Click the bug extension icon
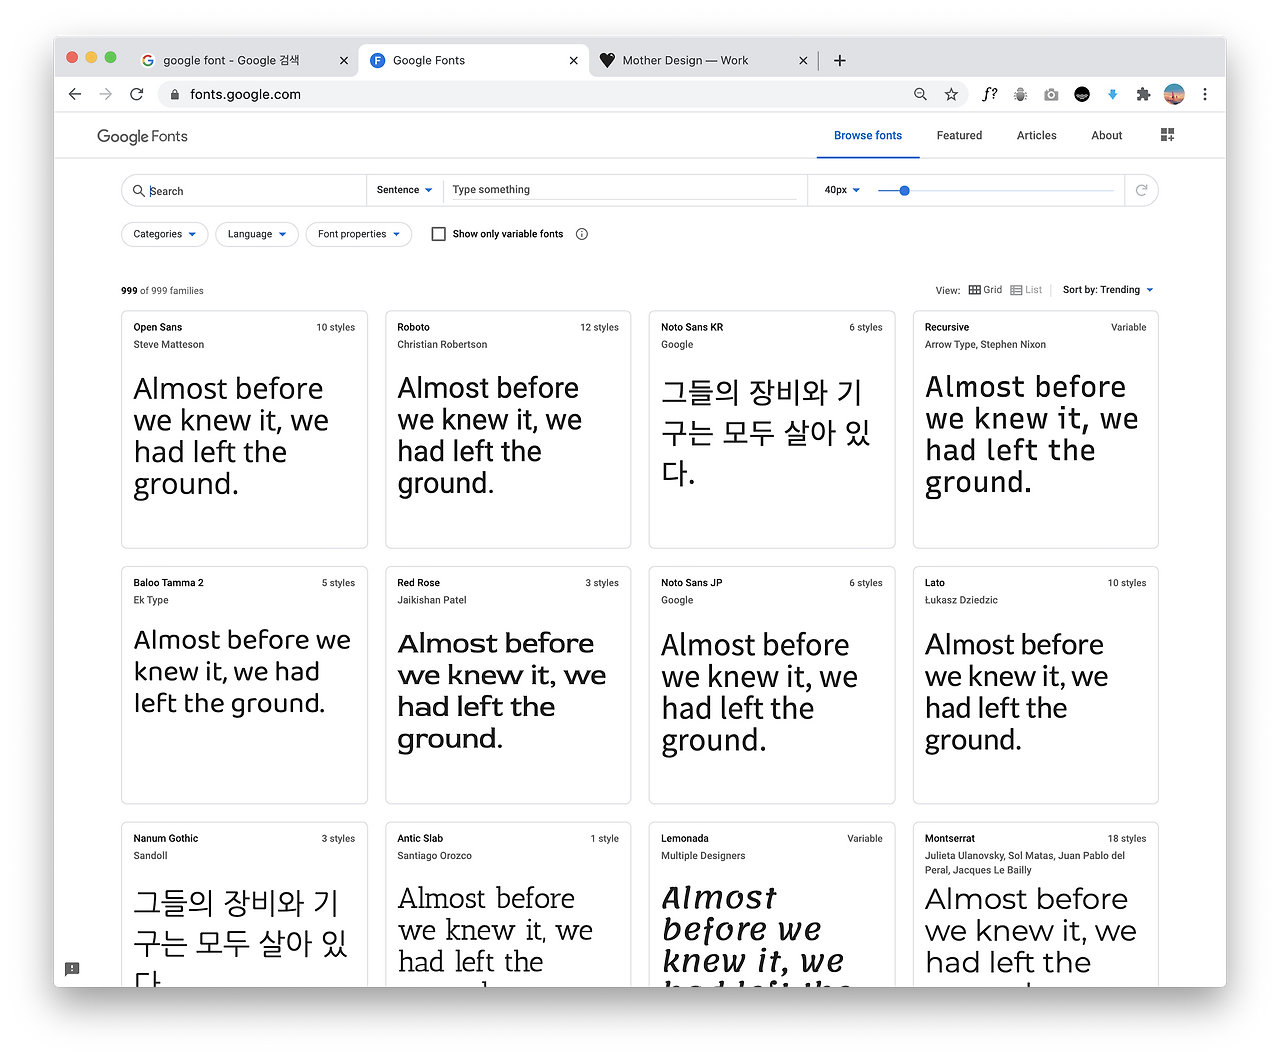The width and height of the screenshot is (1280, 1058). 1020,94
